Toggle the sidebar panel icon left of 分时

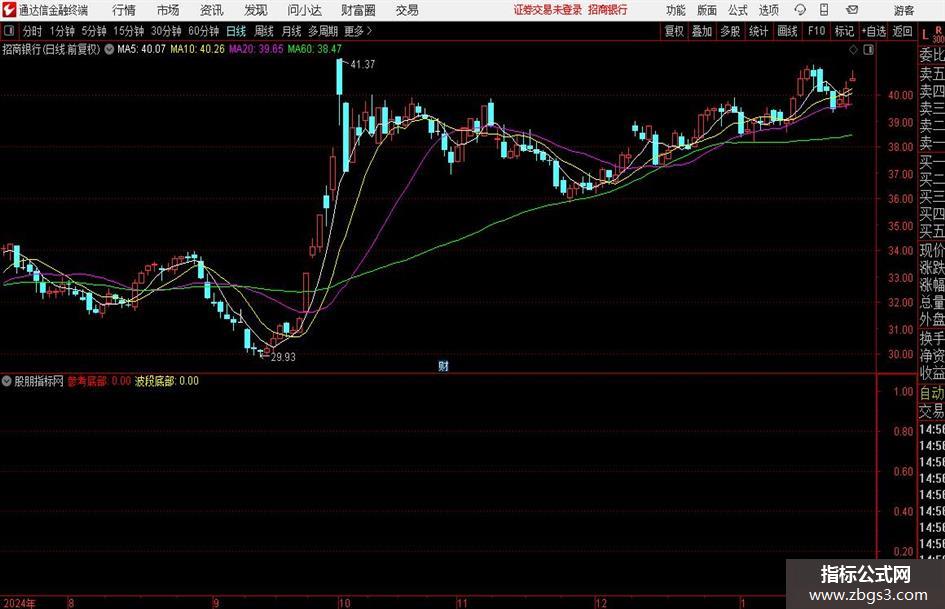9,31
